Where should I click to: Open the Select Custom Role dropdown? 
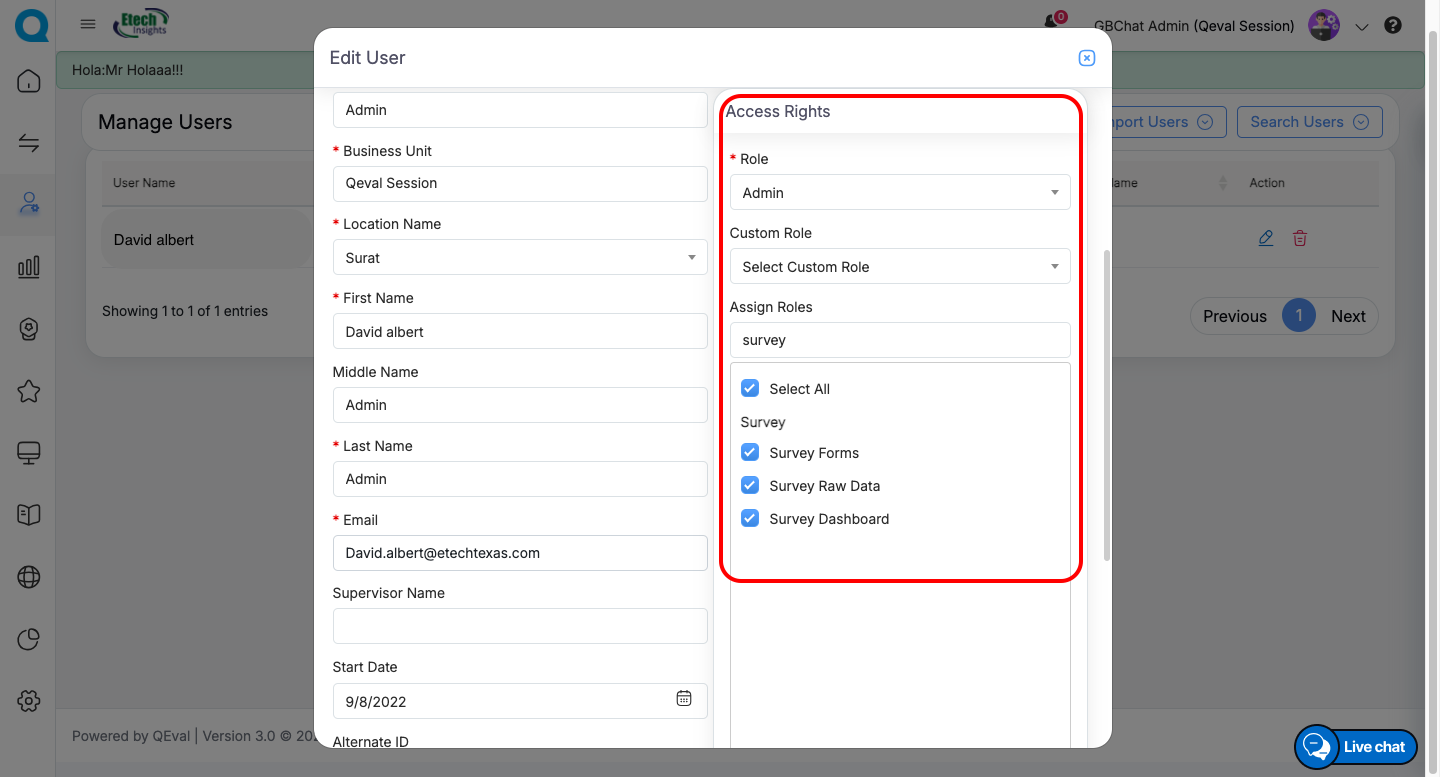[x=899, y=267]
